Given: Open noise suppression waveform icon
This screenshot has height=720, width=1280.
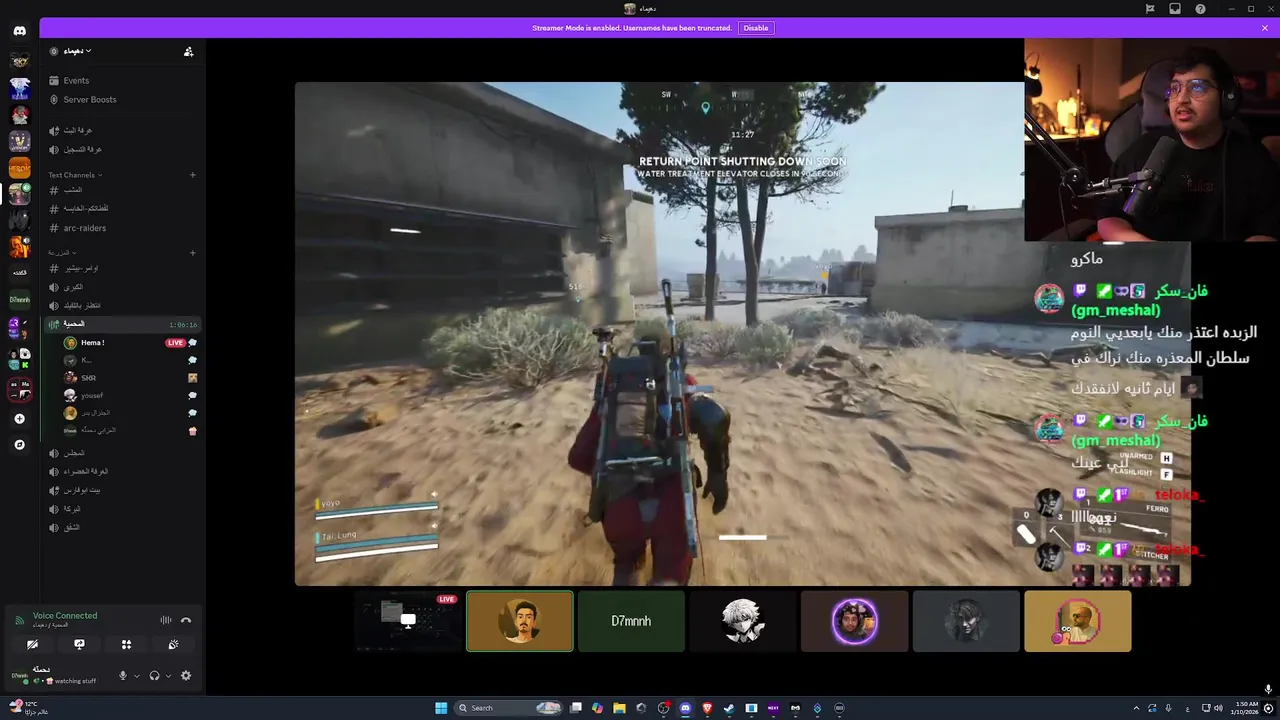Looking at the screenshot, I should pyautogui.click(x=165, y=620).
